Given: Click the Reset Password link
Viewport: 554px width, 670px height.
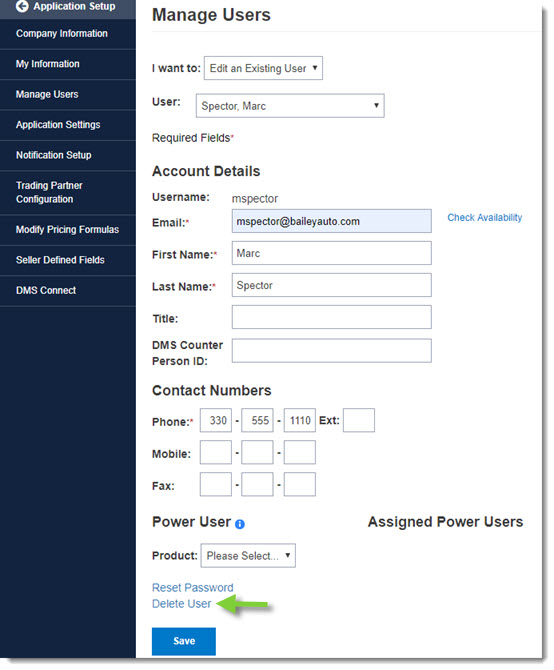Looking at the screenshot, I should tap(193, 588).
